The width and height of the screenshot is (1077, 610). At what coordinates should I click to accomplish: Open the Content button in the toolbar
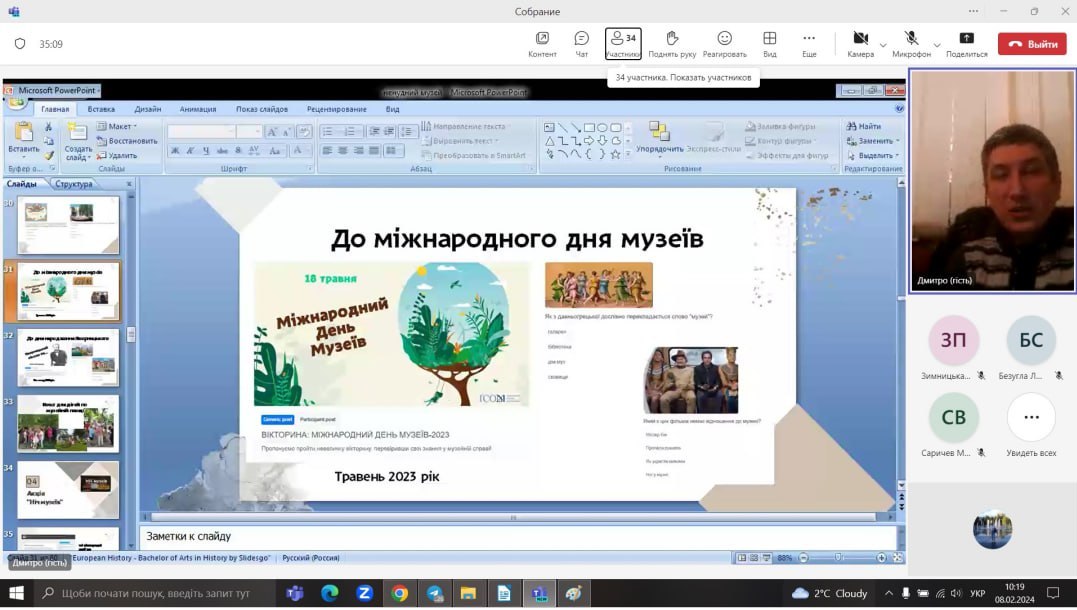click(542, 43)
